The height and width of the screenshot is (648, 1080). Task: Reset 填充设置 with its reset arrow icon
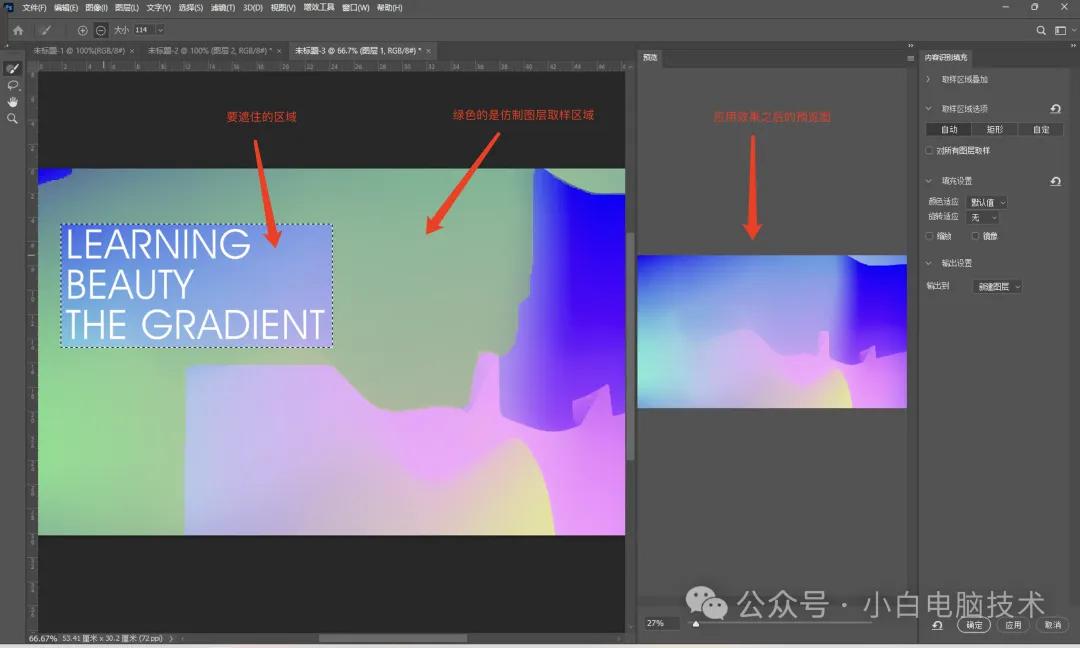click(1055, 181)
